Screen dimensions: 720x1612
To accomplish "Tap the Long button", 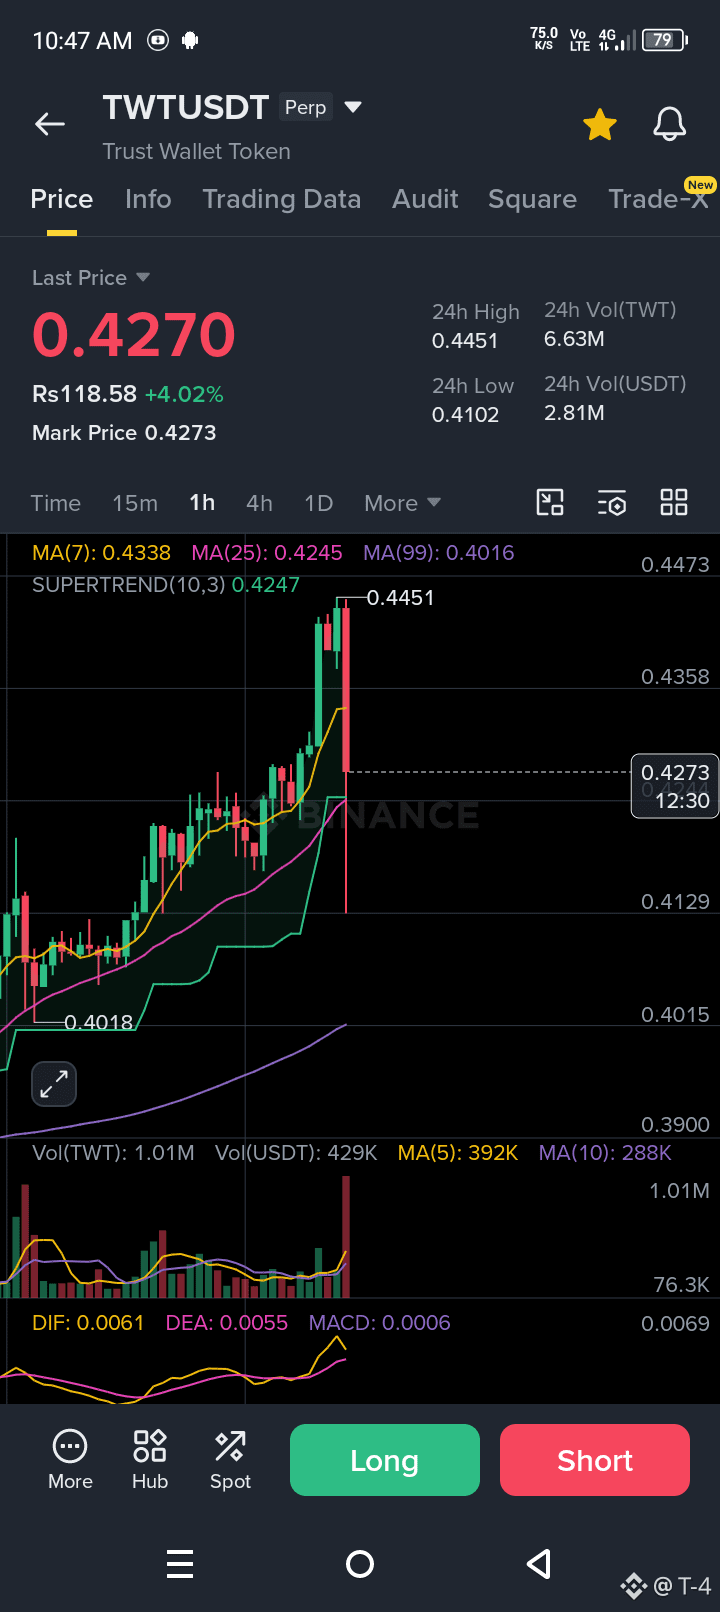I will click(385, 1460).
